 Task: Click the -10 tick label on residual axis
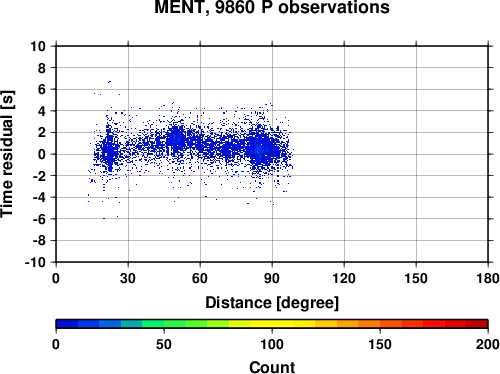(35, 263)
